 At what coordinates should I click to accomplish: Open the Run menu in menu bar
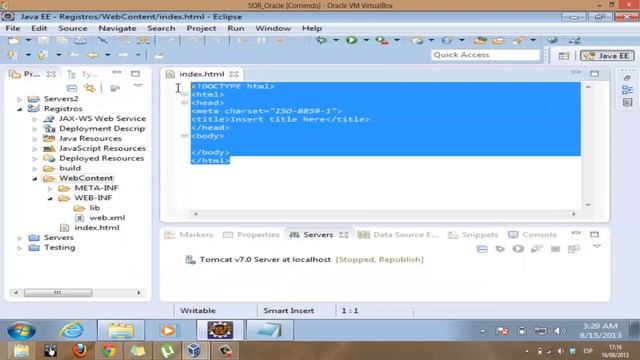236,28
